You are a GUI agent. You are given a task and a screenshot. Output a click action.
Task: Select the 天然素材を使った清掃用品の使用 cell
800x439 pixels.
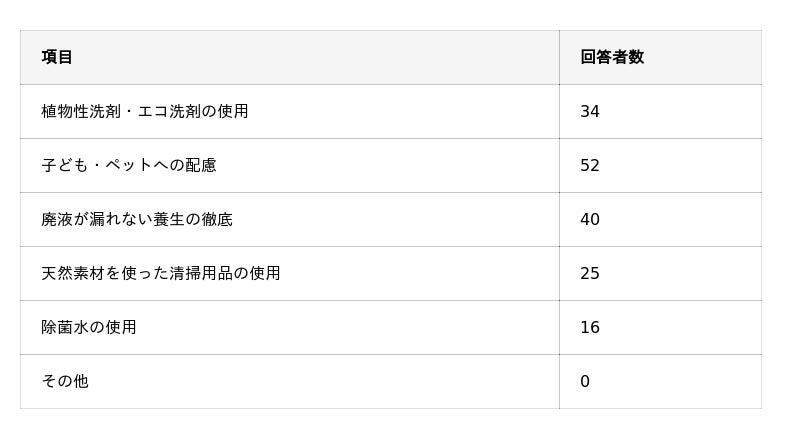click(161, 273)
